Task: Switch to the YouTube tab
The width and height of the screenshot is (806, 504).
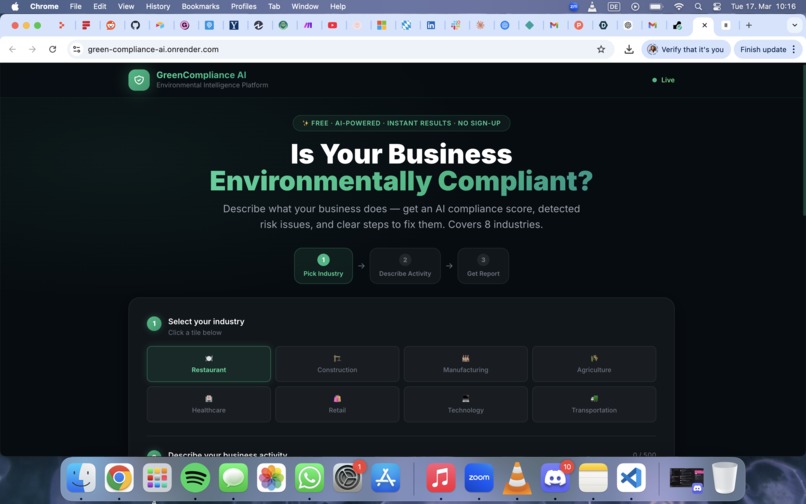Action: pos(333,25)
